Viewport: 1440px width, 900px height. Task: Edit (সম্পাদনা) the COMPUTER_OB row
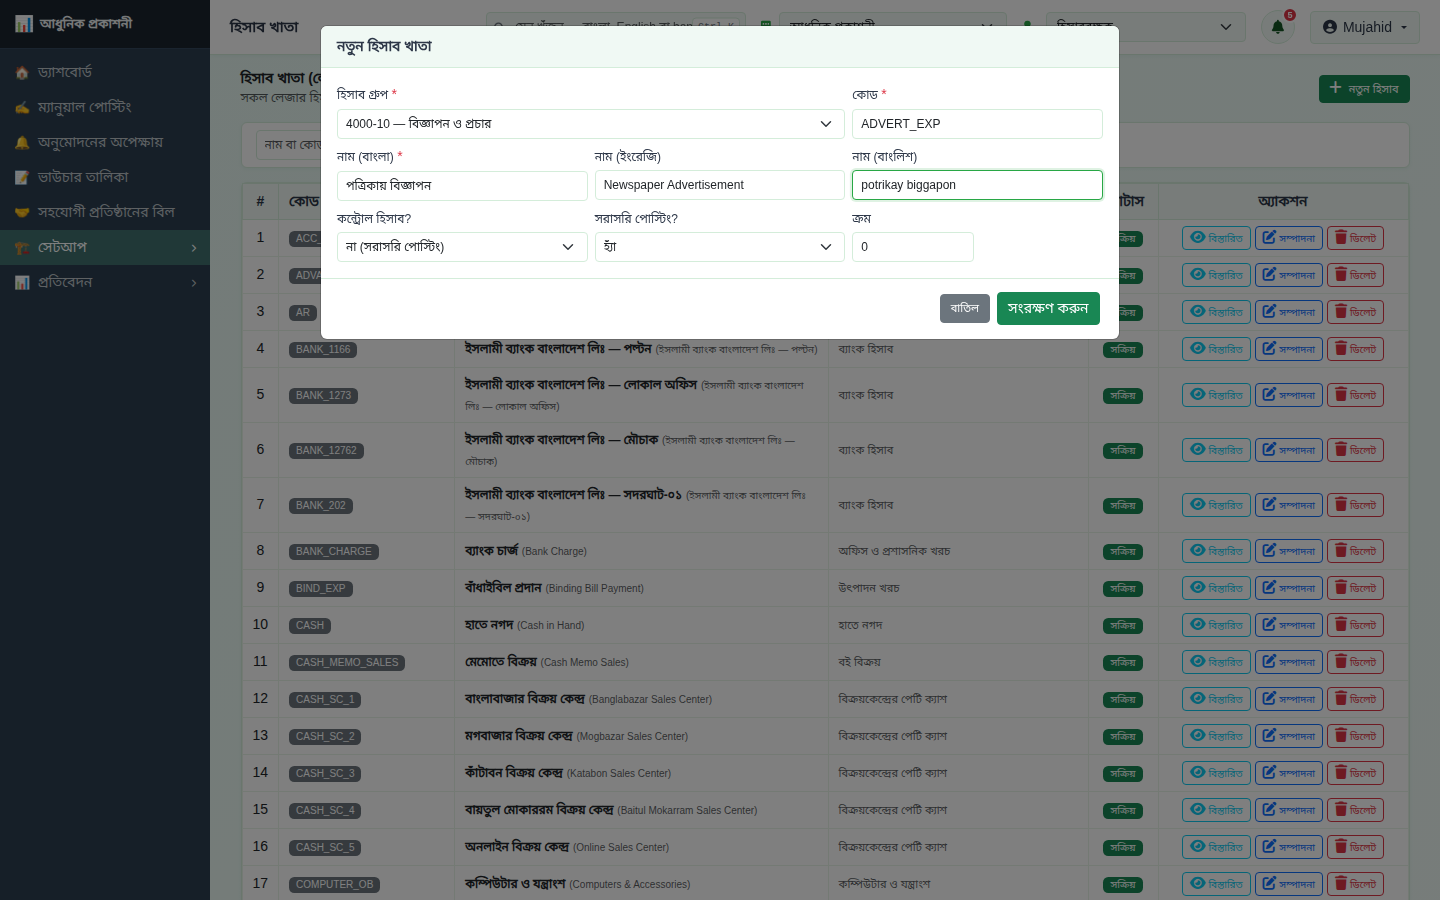tap(1289, 884)
